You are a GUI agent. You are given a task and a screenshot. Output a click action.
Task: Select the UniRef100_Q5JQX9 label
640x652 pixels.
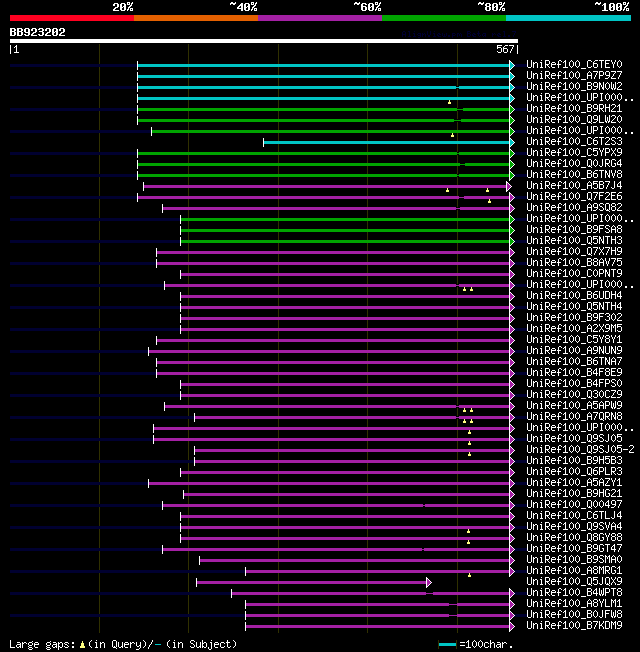pyautogui.click(x=574, y=582)
